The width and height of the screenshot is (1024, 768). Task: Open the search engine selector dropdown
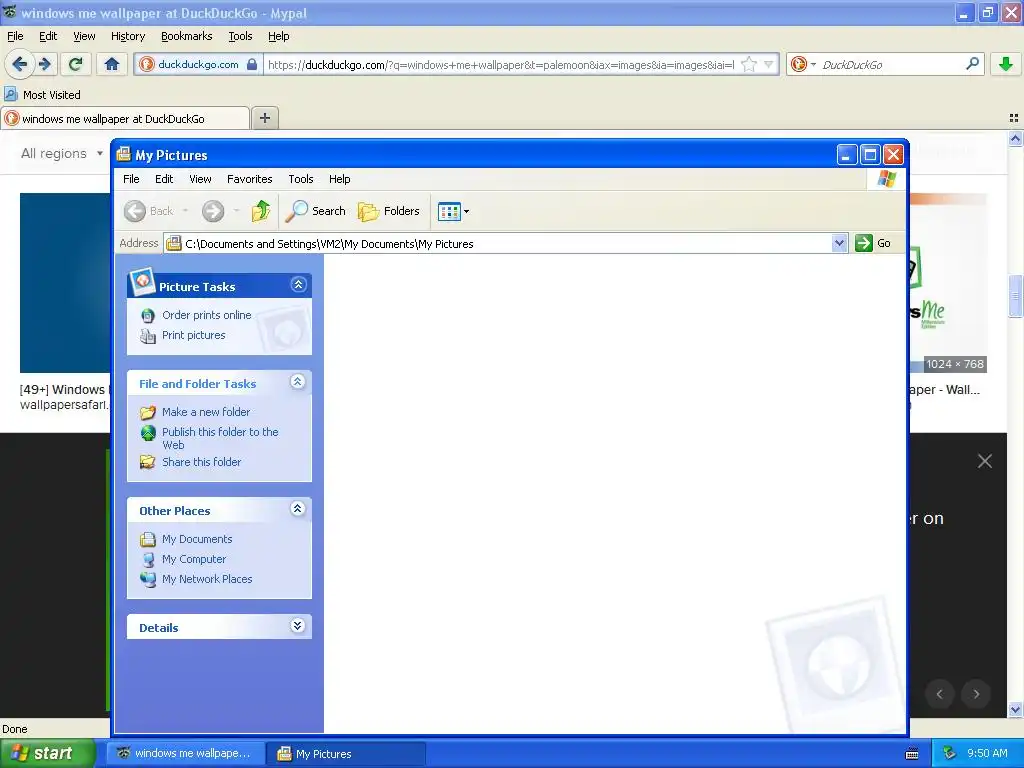click(x=814, y=64)
